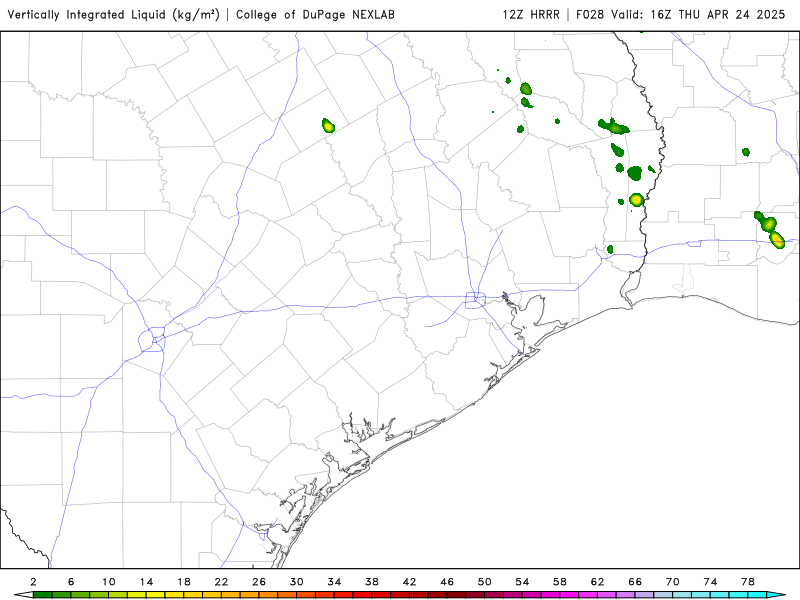Click the '78' label on the color scale

[748, 582]
